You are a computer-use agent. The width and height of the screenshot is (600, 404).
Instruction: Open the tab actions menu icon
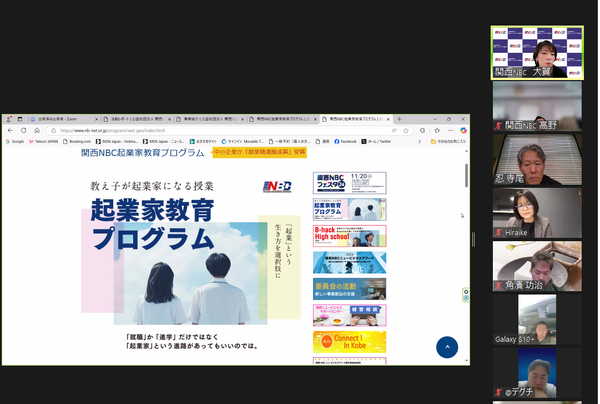[x=20, y=119]
